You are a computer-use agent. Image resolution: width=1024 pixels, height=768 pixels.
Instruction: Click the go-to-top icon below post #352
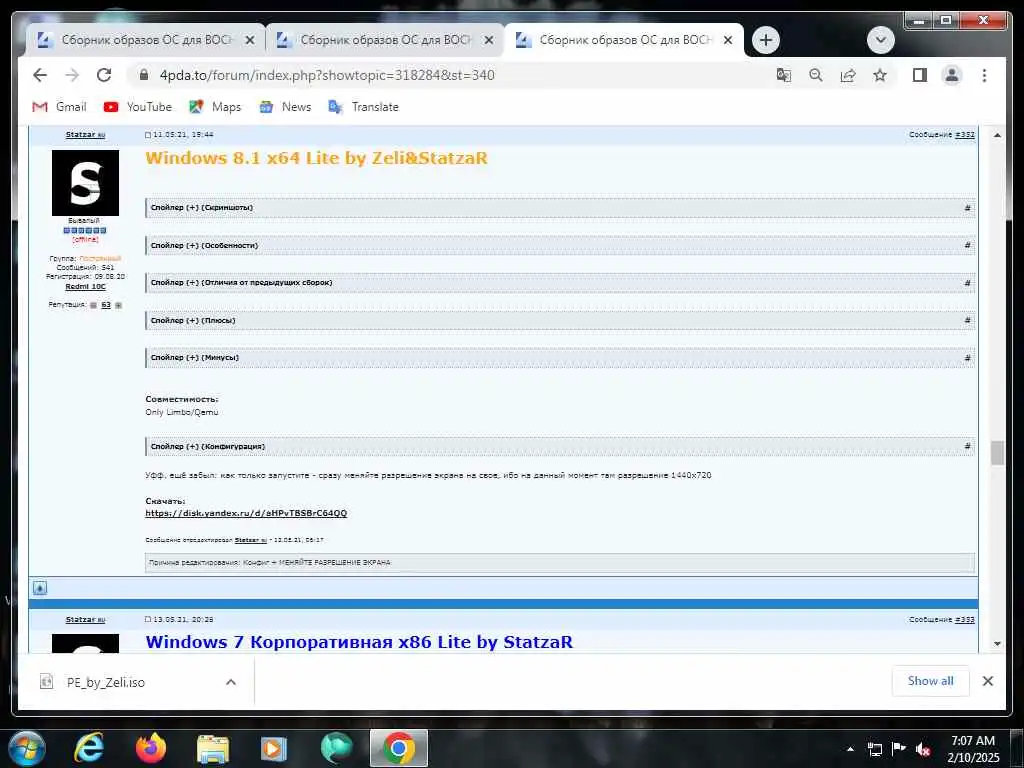[40, 588]
